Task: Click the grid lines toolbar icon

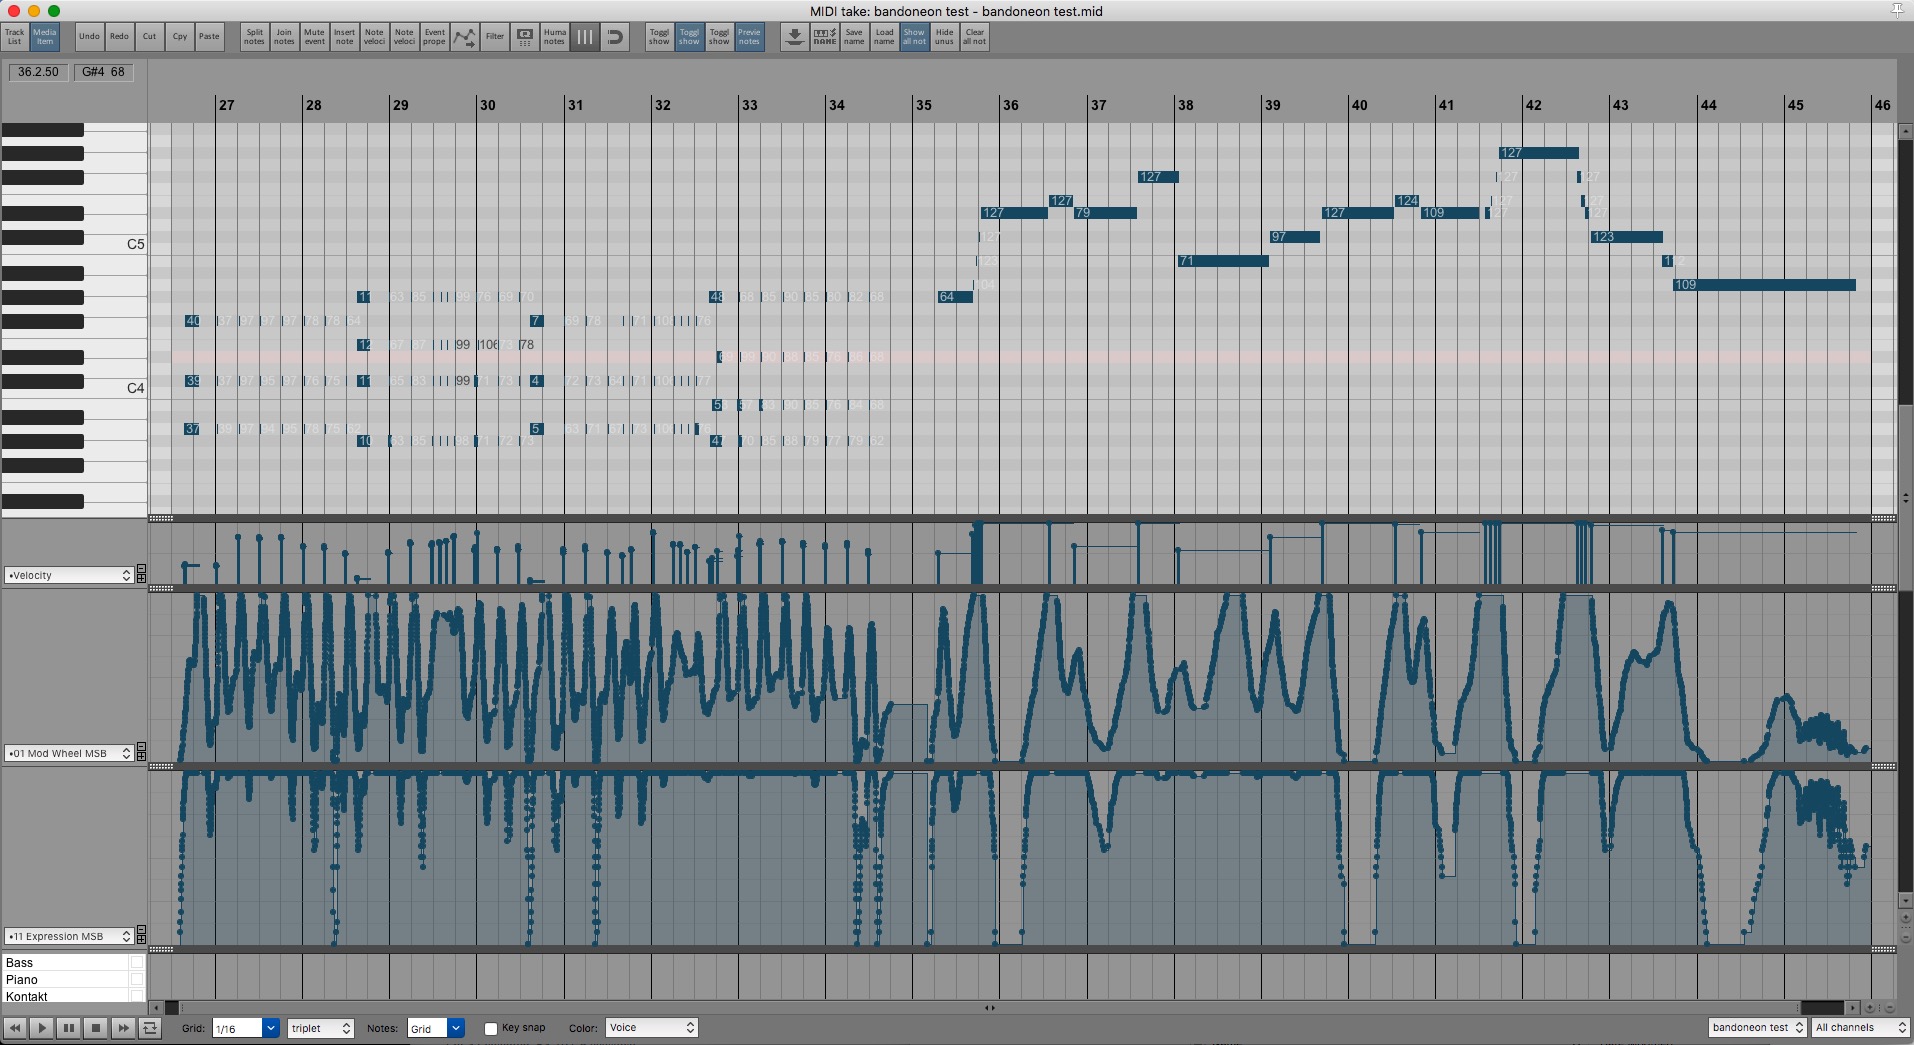Action: coord(585,37)
